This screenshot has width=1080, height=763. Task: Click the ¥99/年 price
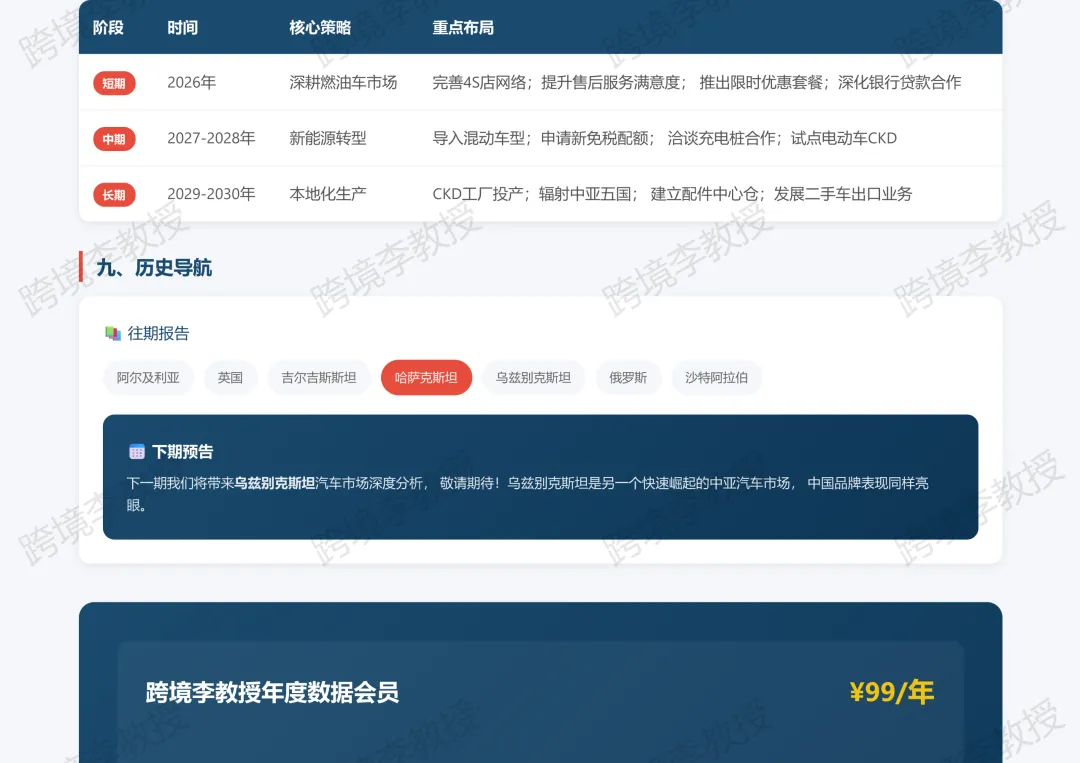click(892, 692)
